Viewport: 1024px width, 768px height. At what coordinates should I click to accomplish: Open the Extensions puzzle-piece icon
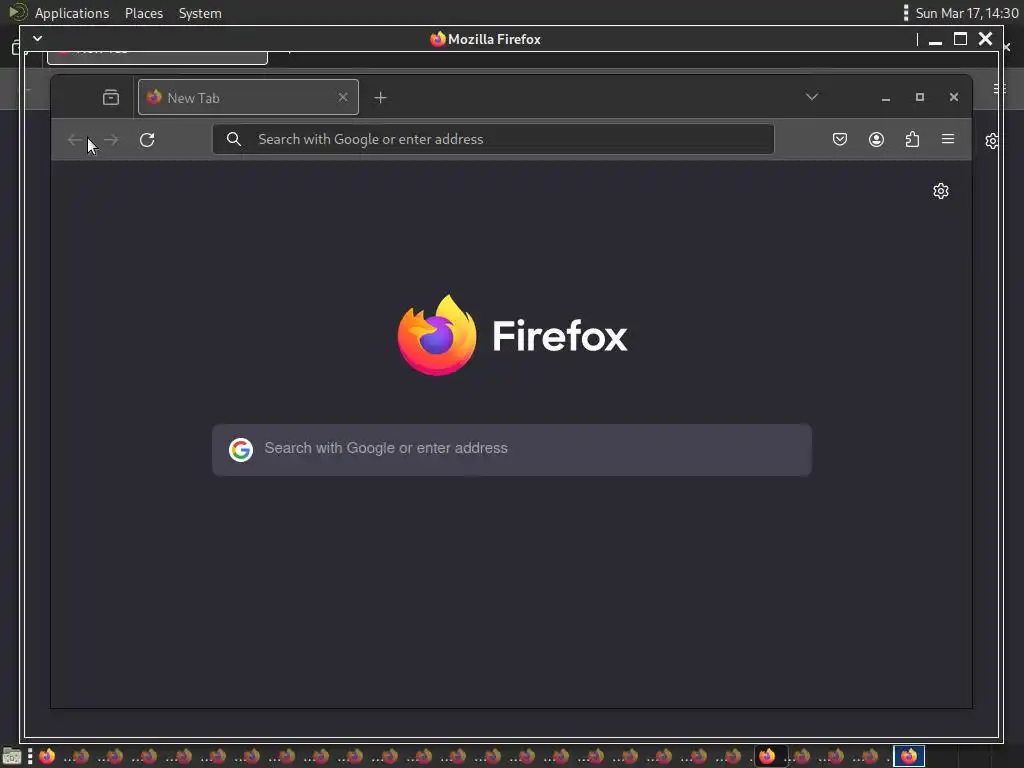click(x=912, y=139)
